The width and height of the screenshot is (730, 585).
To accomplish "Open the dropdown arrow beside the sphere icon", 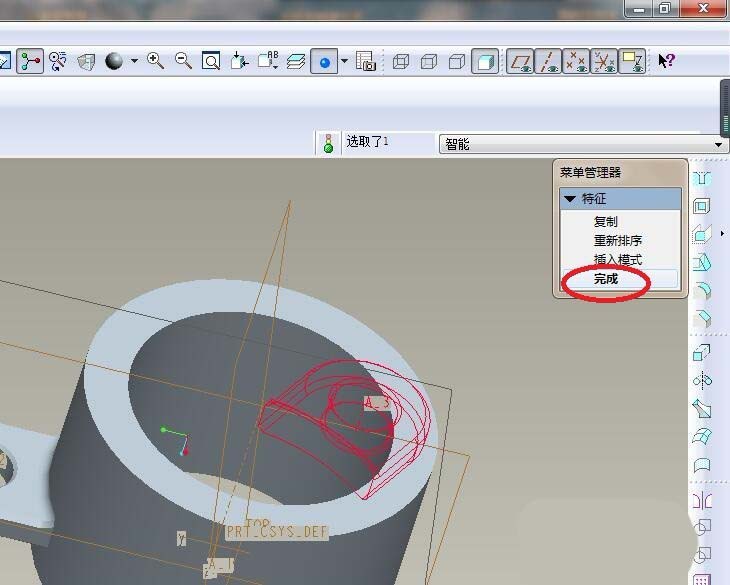I will [135, 61].
